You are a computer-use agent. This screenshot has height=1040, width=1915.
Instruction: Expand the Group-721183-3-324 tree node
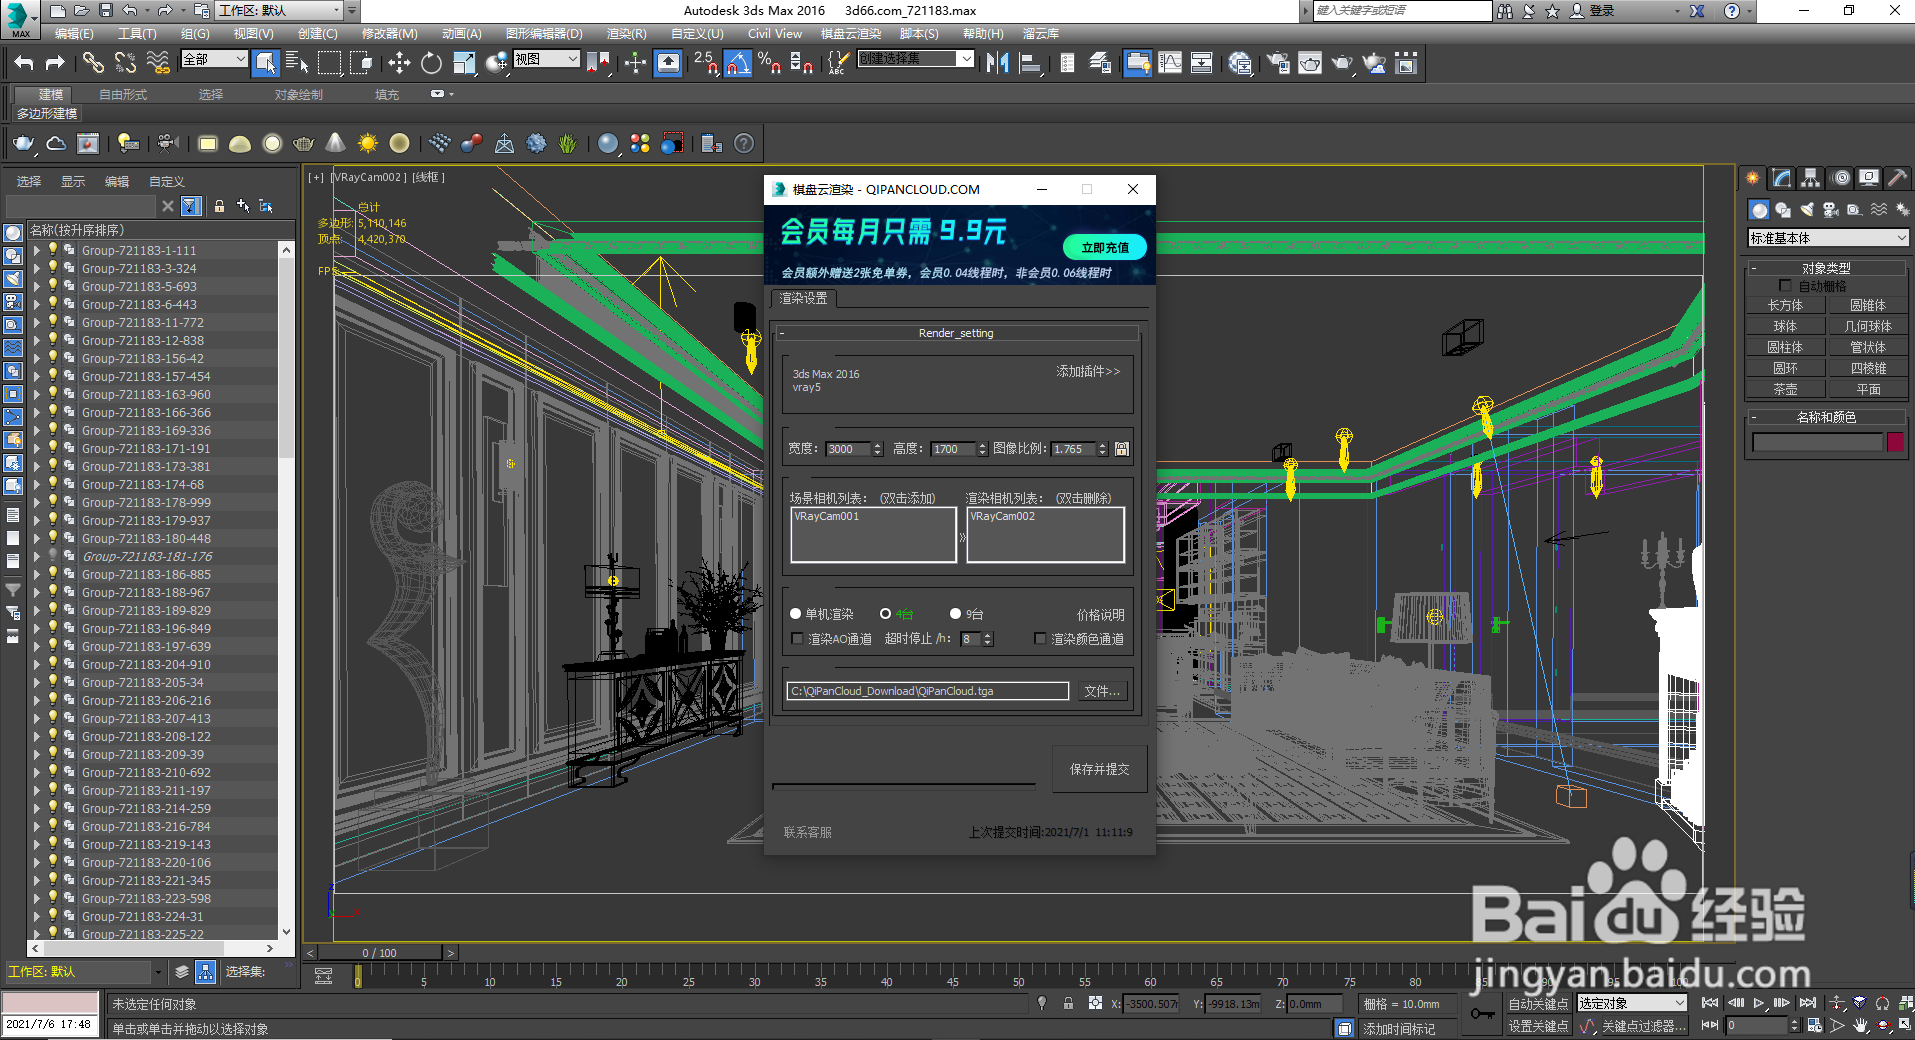[37, 268]
